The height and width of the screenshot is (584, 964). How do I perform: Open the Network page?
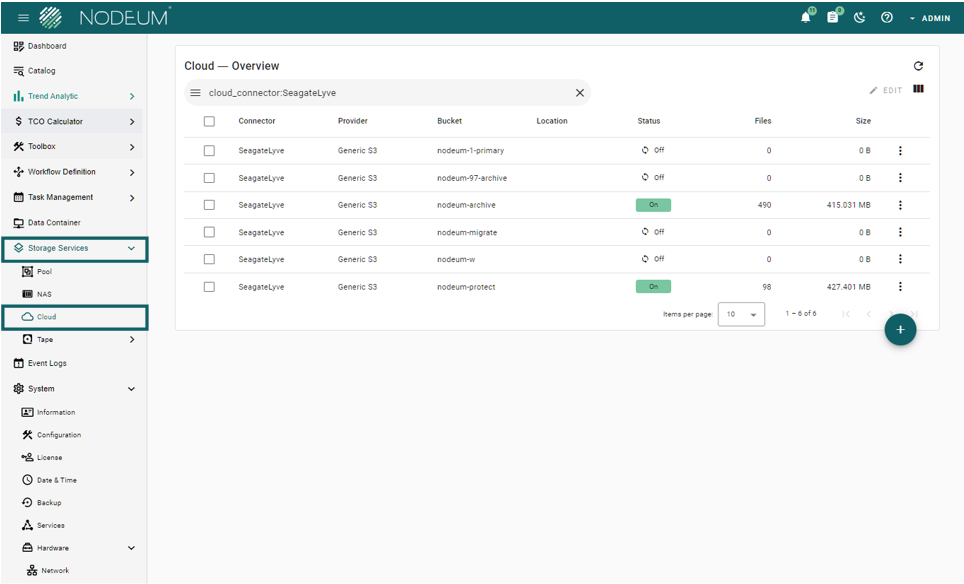[55, 570]
